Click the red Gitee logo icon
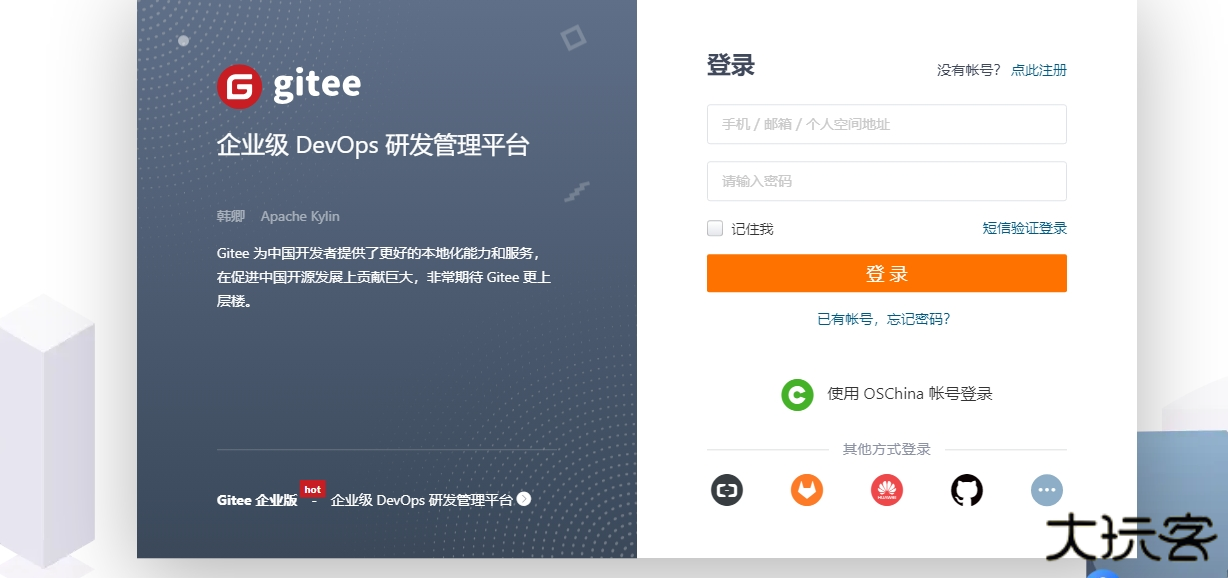The height and width of the screenshot is (578, 1228). pyautogui.click(x=239, y=86)
